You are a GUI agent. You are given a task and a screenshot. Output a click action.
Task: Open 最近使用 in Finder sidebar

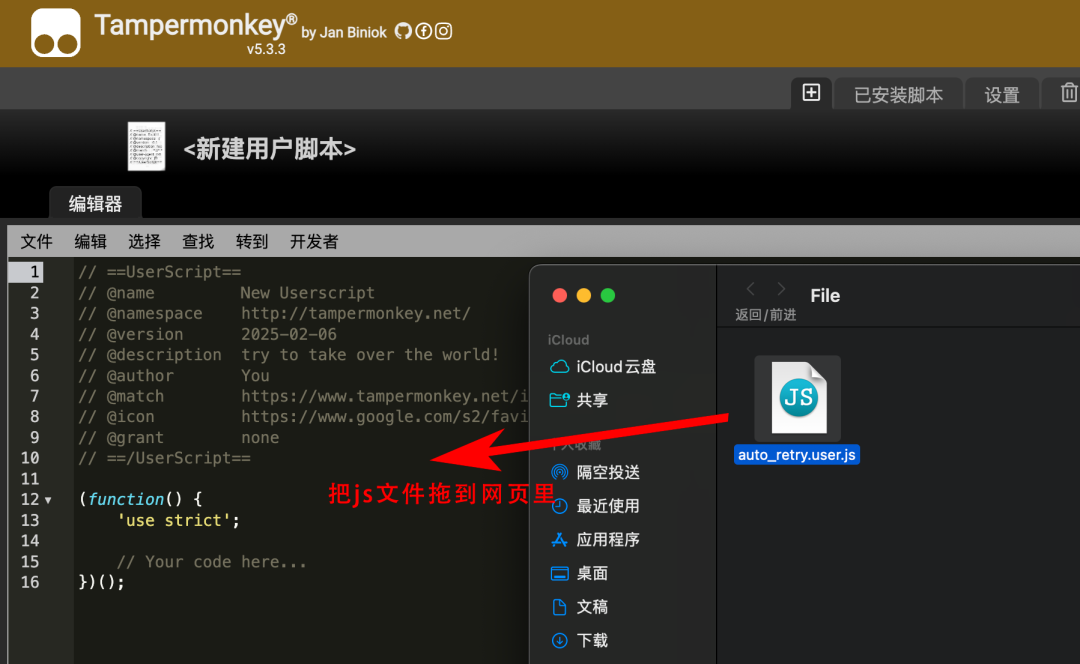point(596,506)
